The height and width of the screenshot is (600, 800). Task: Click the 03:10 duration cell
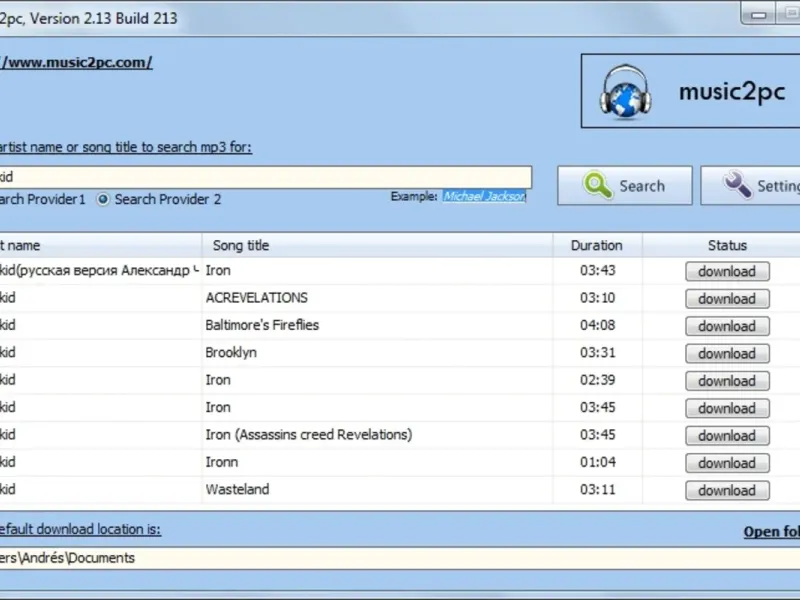597,298
